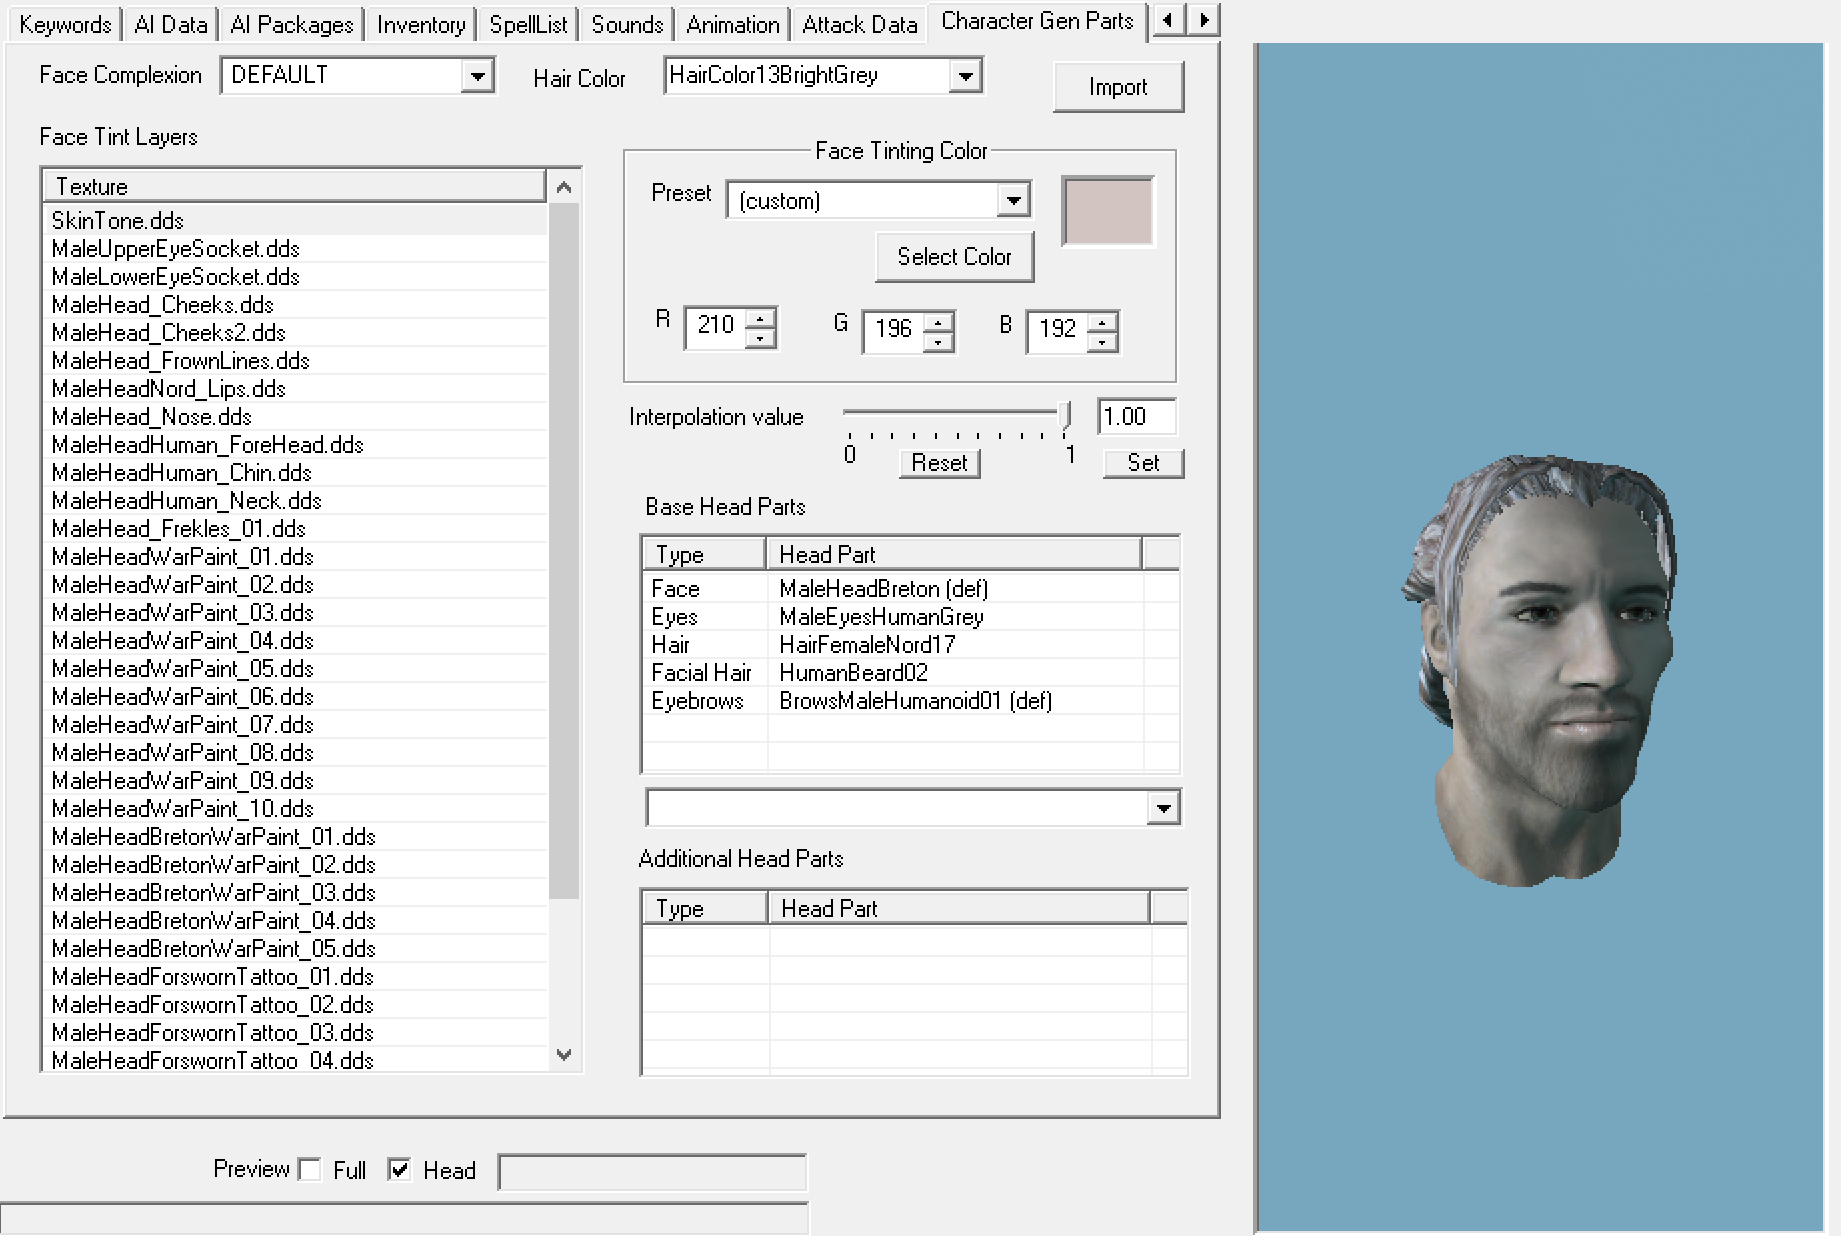Open the Attack Data tab
Viewport: 1841px width, 1236px height.
[x=860, y=24]
